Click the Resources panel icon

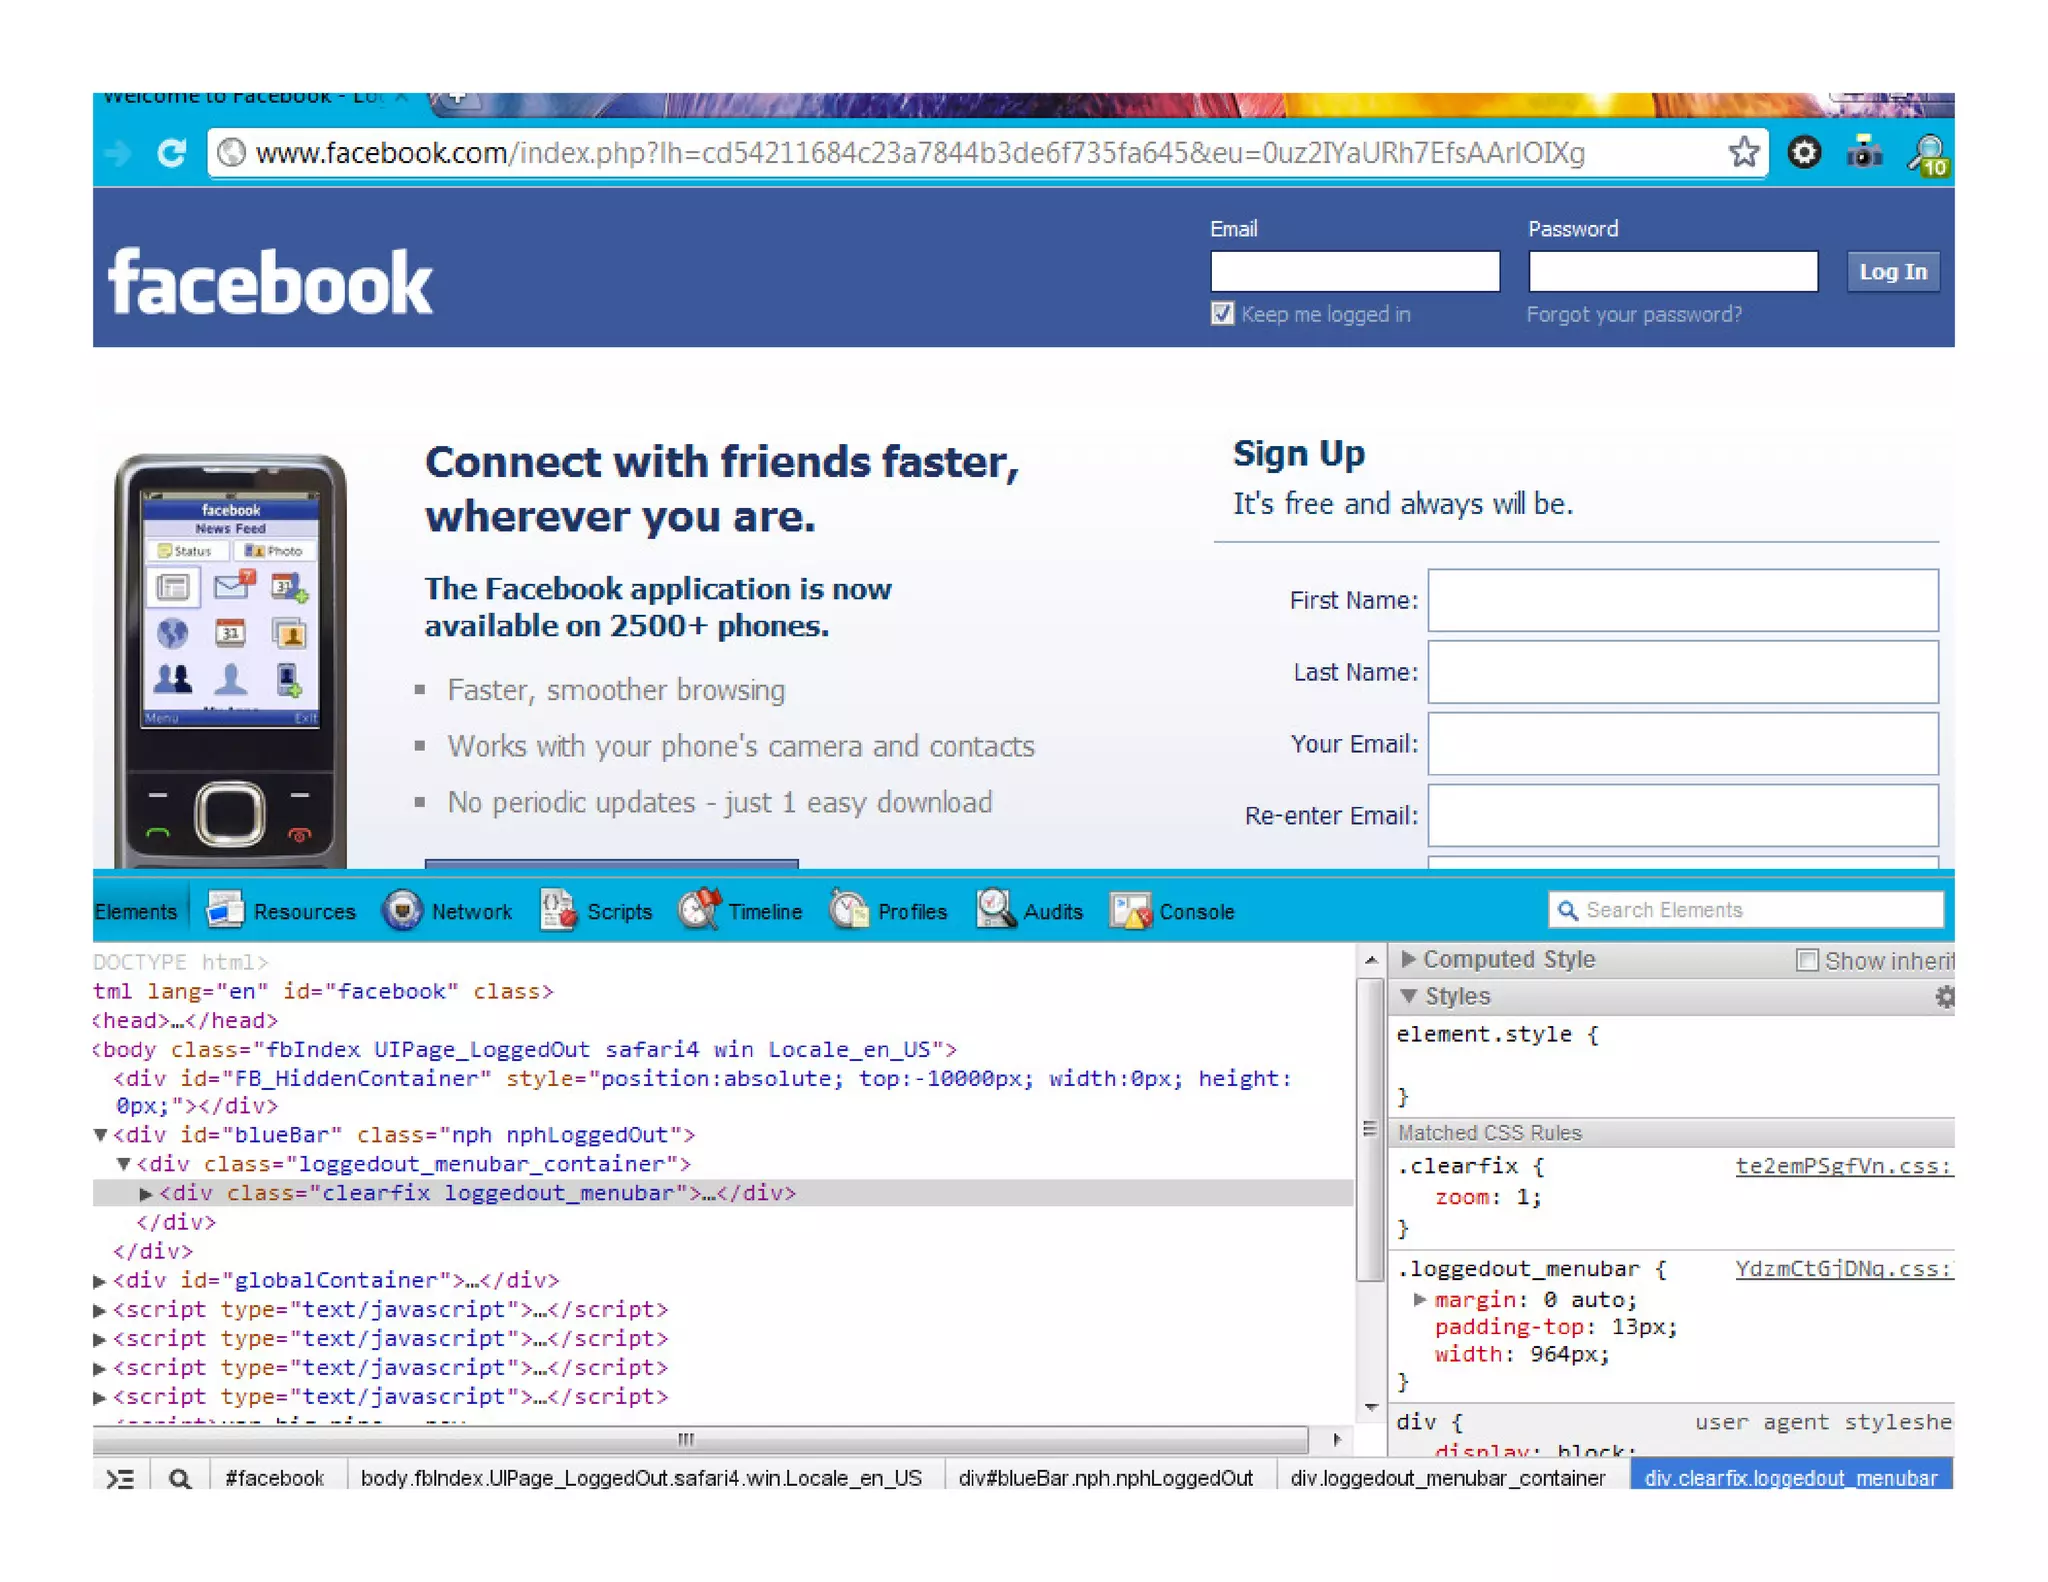coord(225,909)
